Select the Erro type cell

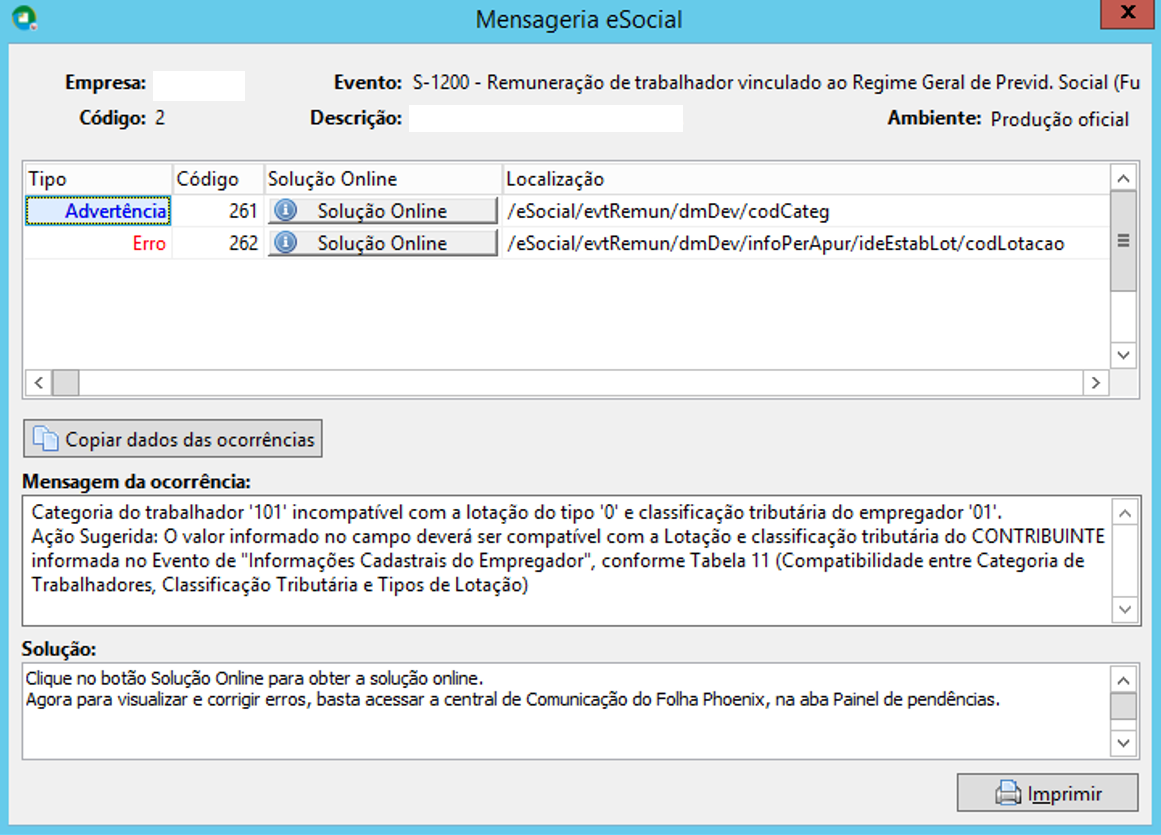click(x=98, y=243)
